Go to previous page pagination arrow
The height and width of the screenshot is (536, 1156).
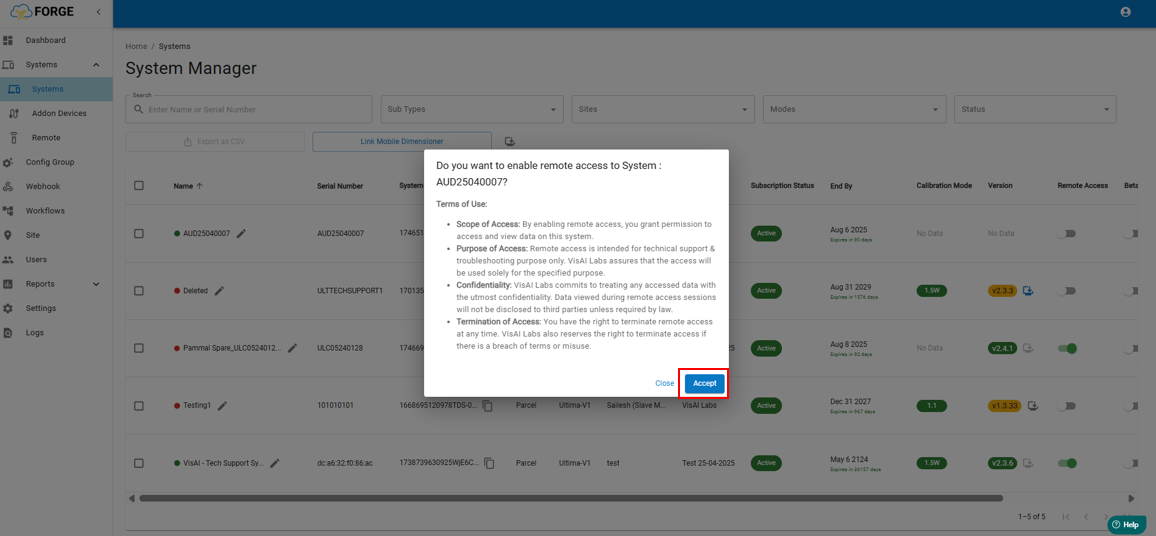(x=1086, y=516)
